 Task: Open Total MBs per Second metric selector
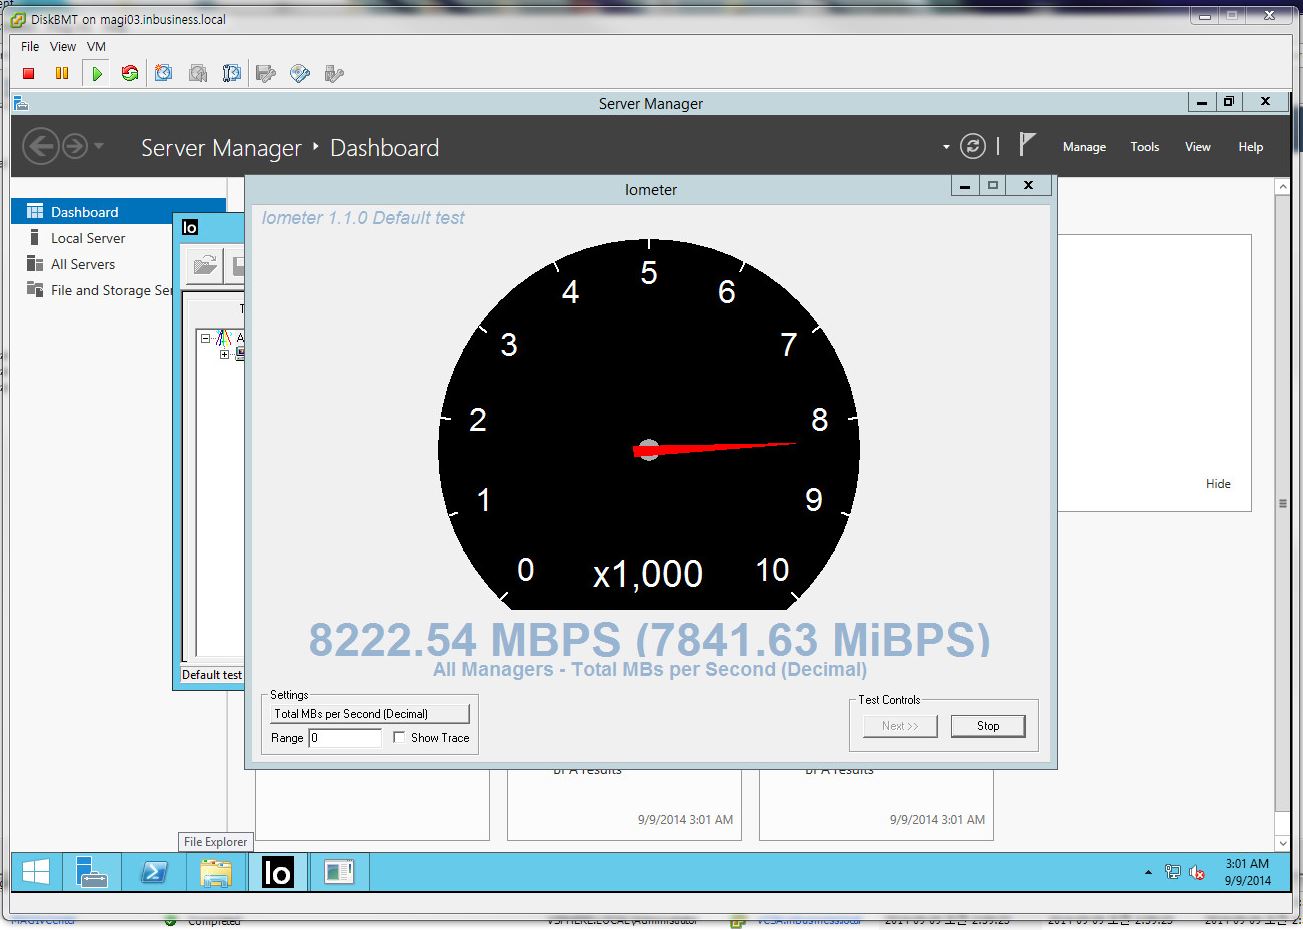369,714
